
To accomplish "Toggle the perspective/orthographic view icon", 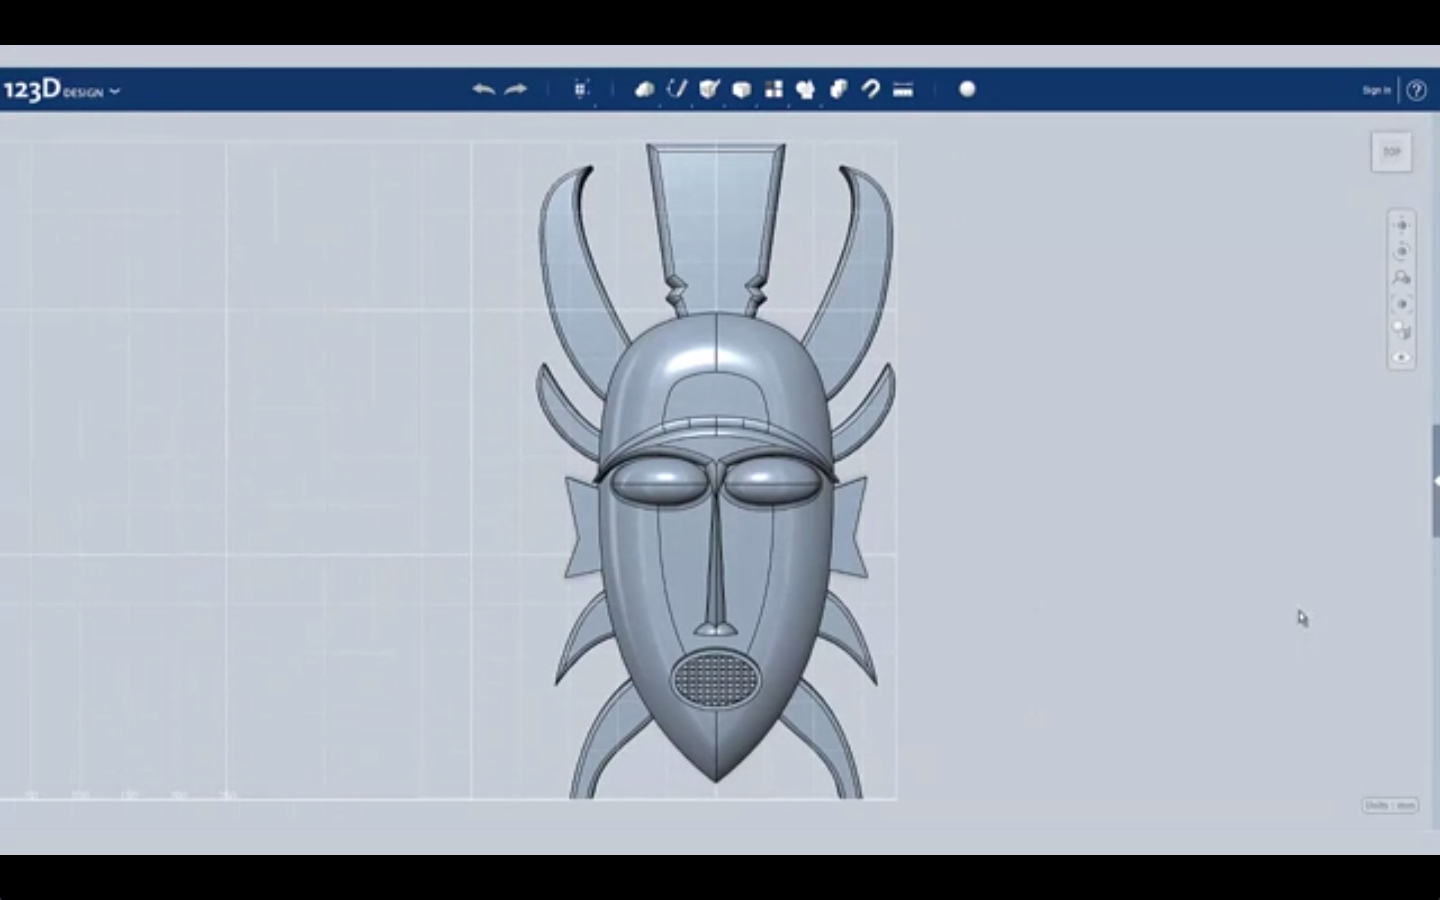I will coord(1401,331).
